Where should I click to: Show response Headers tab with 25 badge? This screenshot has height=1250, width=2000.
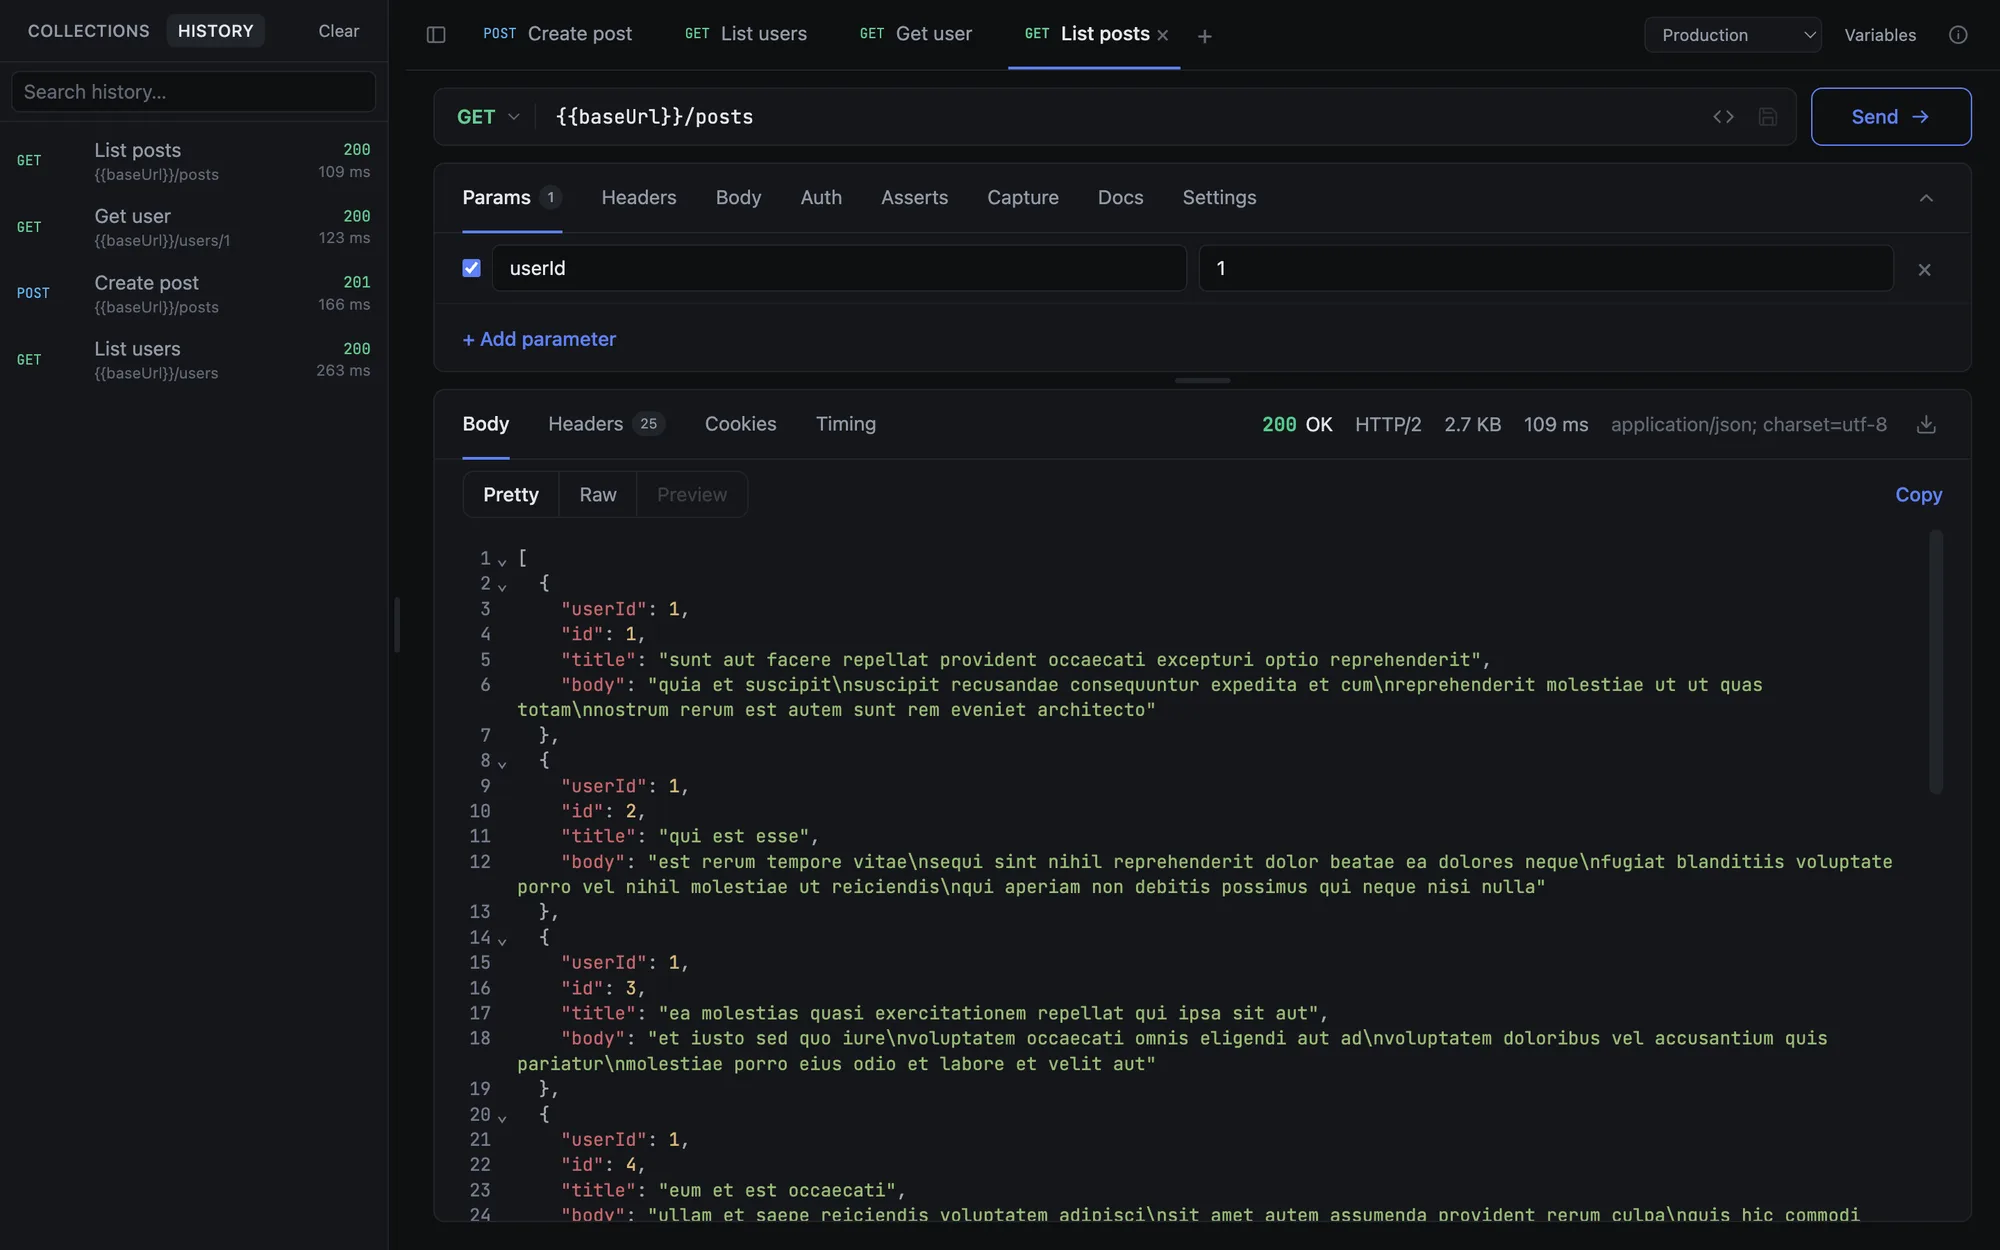[607, 424]
